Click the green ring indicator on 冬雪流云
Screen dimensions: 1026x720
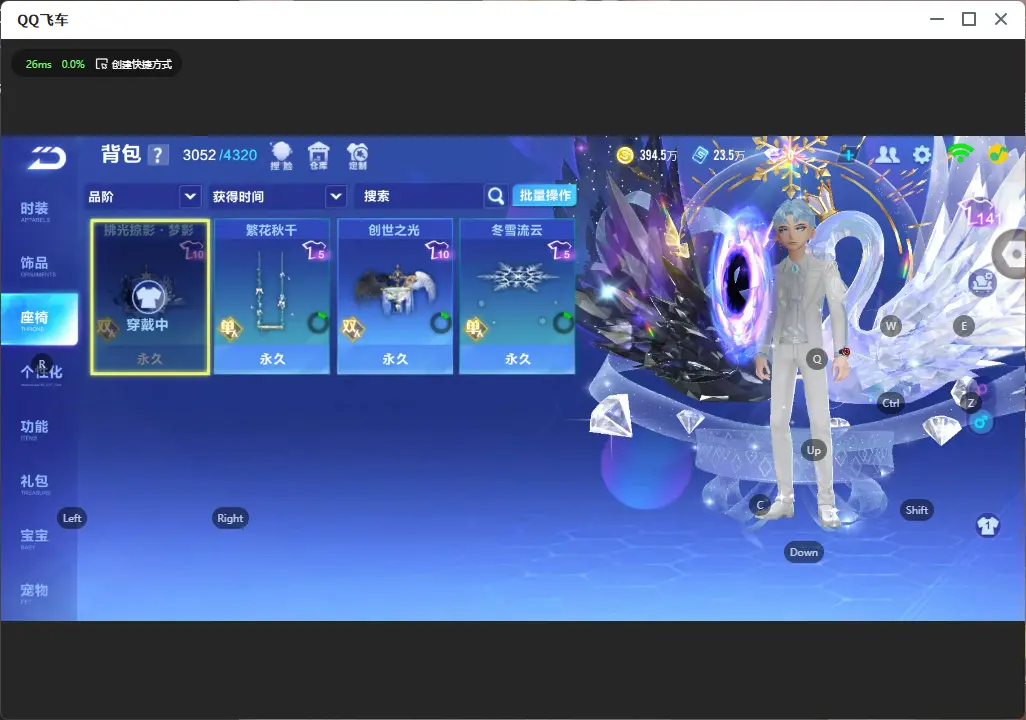tap(563, 322)
